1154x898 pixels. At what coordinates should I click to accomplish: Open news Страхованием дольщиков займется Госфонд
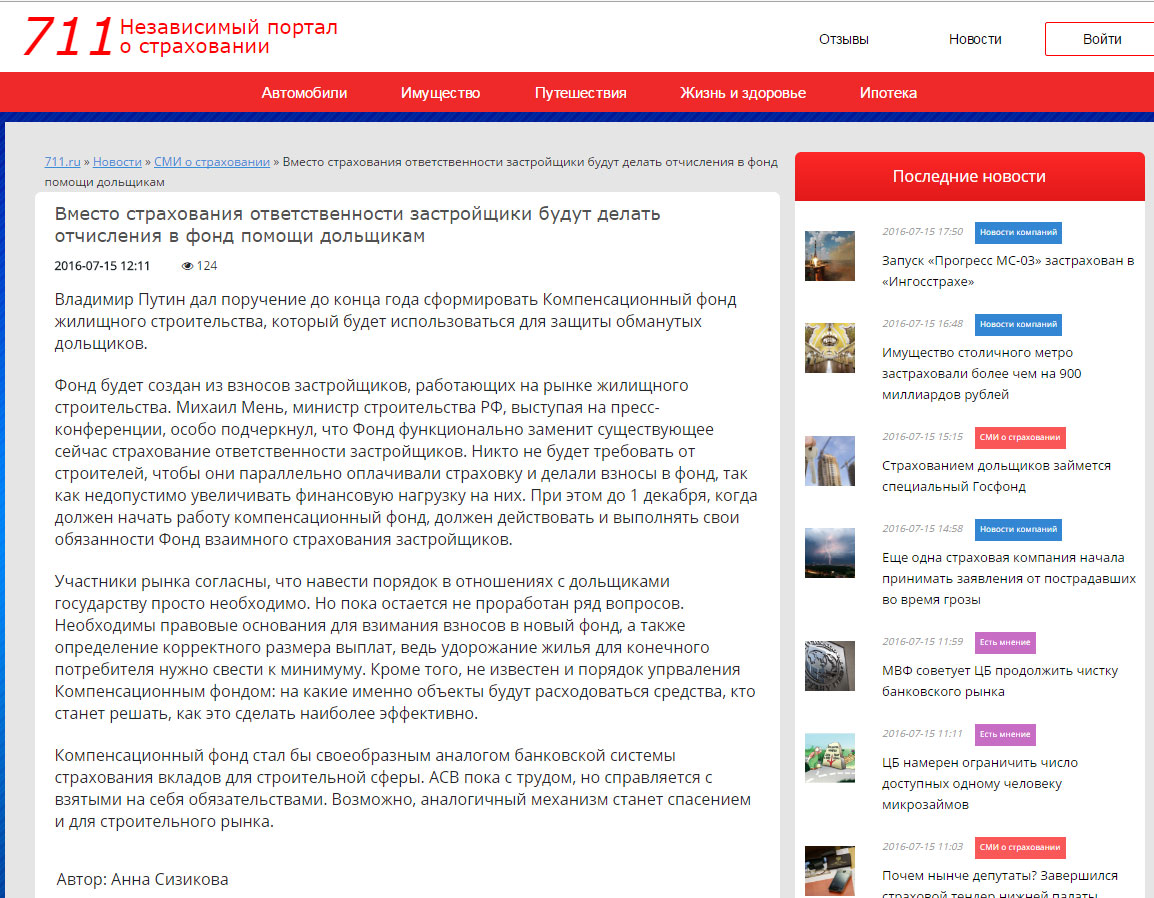[x=996, y=476]
